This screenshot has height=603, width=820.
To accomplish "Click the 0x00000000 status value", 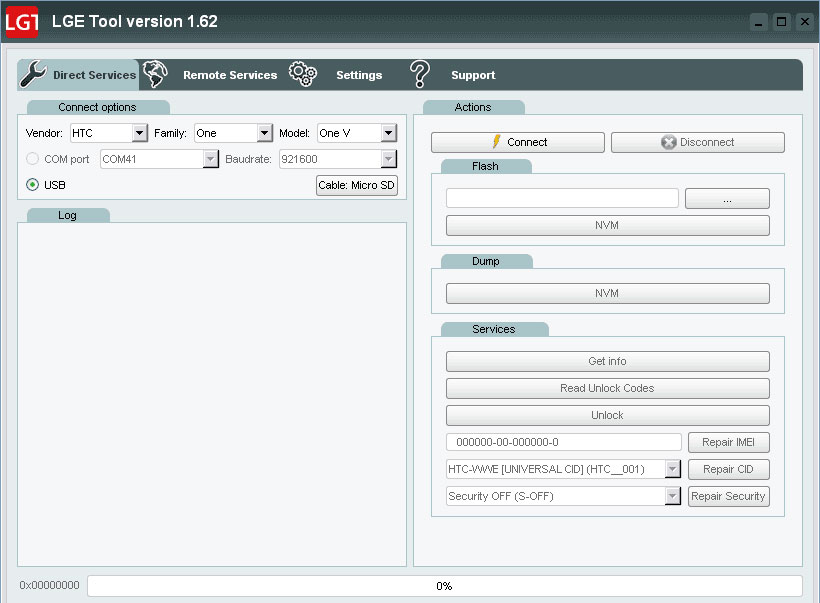I will coord(50,585).
